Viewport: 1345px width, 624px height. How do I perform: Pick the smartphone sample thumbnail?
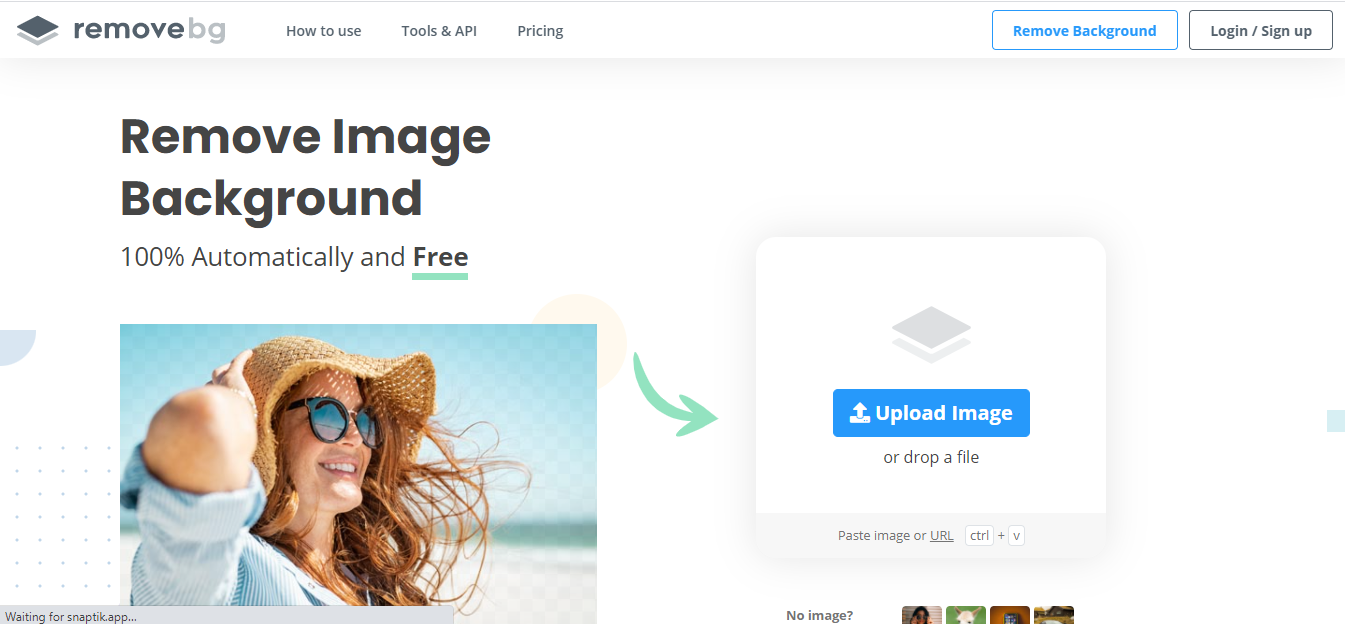coord(1010,615)
